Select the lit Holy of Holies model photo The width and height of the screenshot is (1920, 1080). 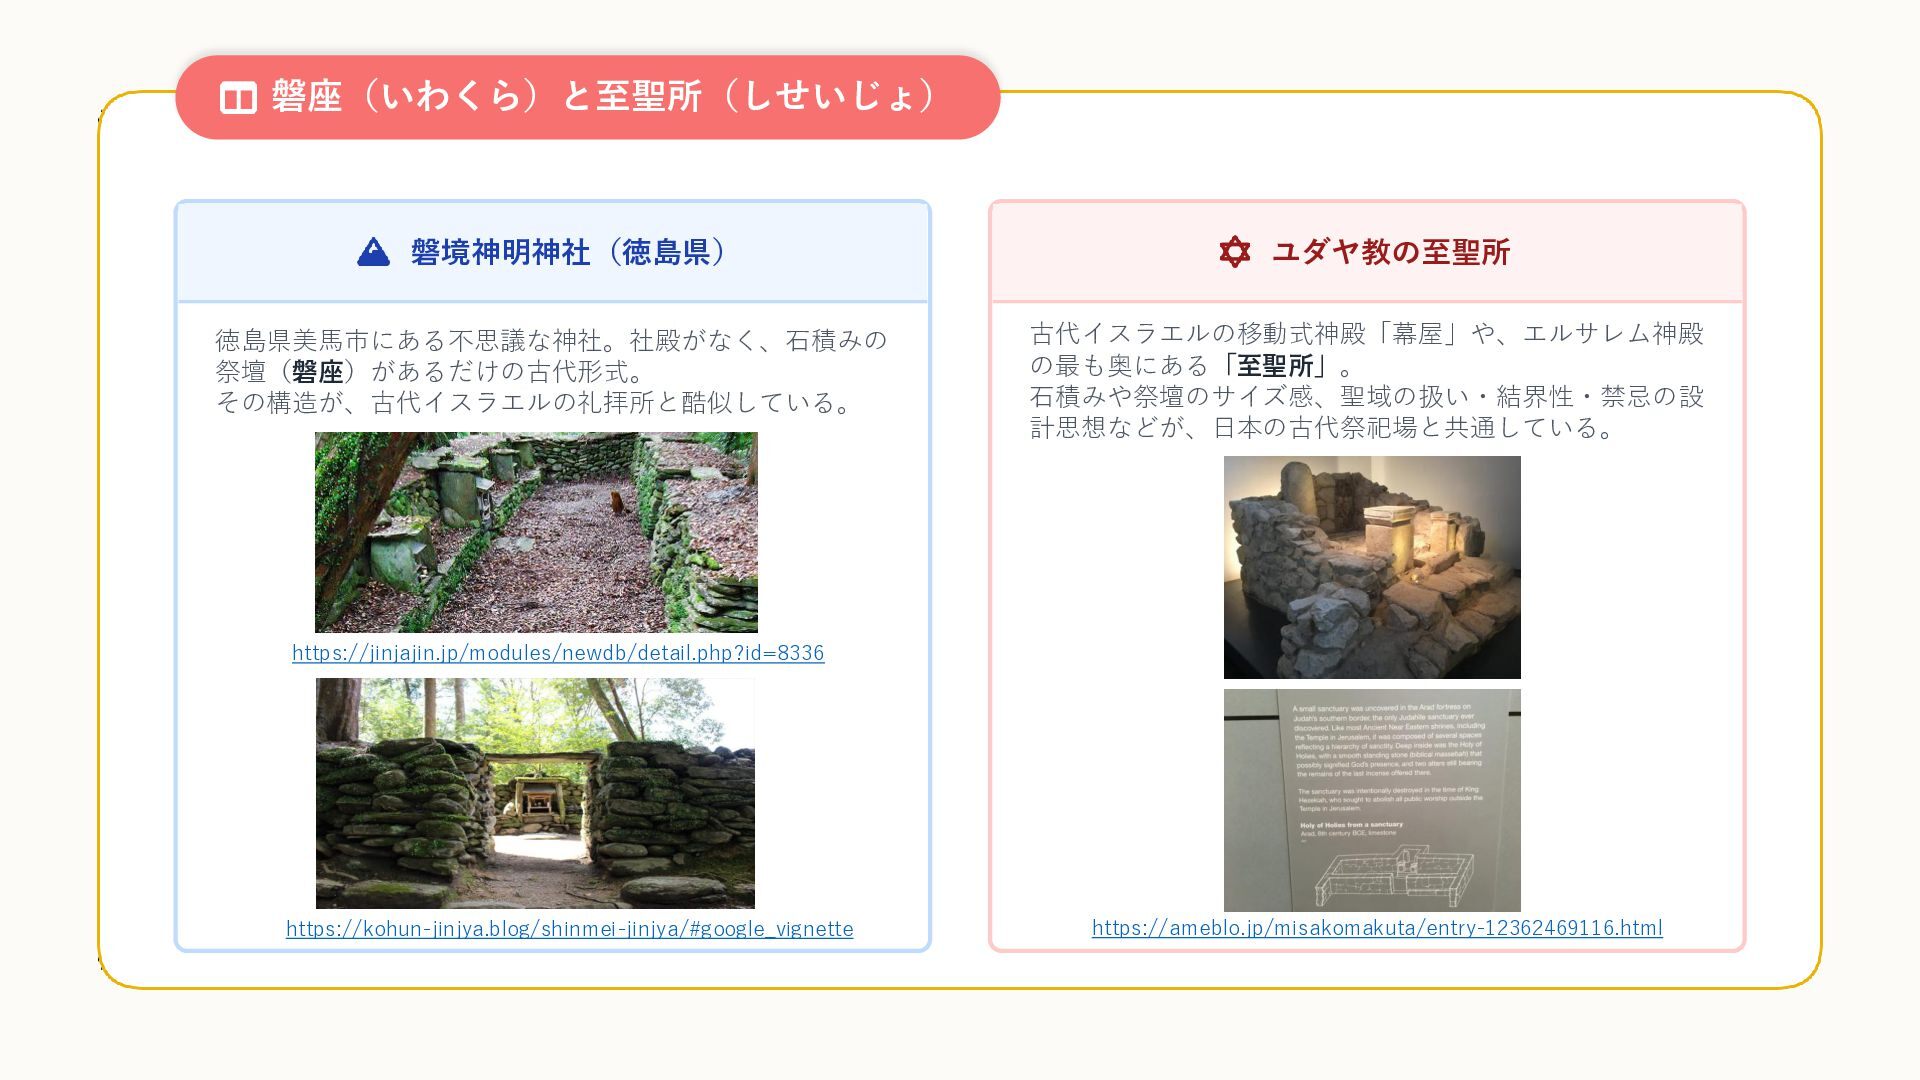pos(1372,567)
